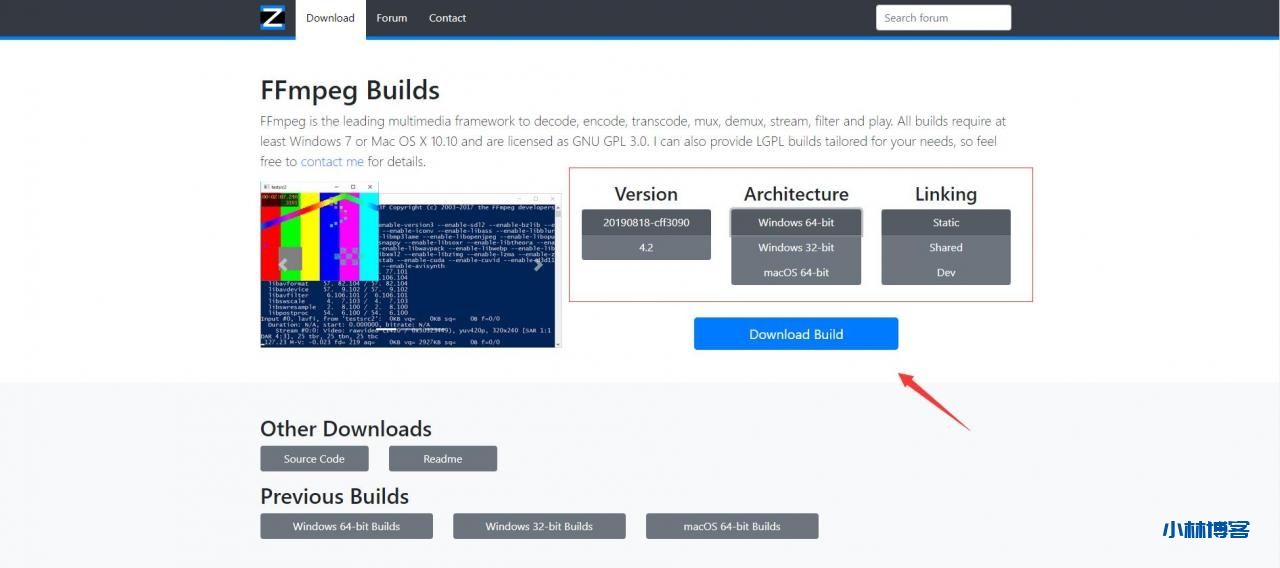Choose Windows 32-bit architecture

click(796, 247)
